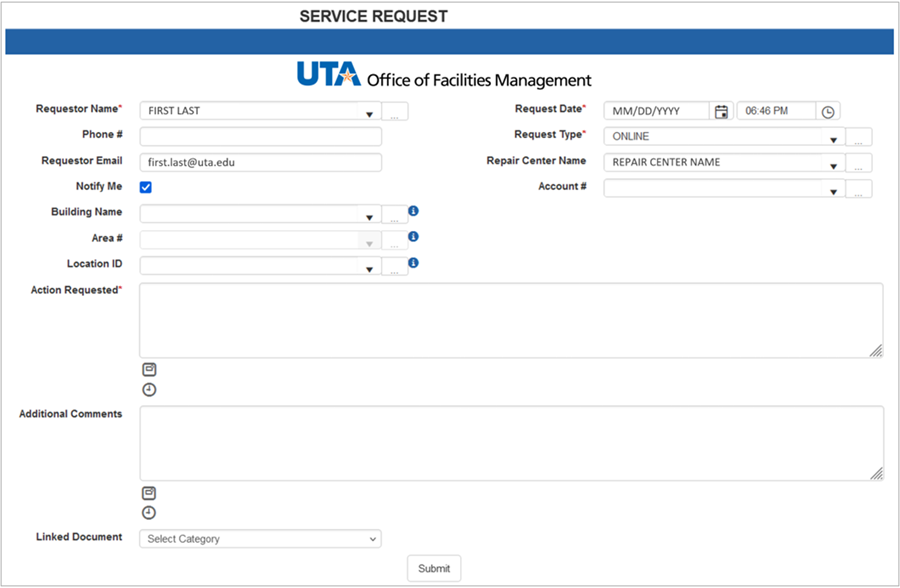Open the ellipsis lookup beside Requestor Name

coord(395,110)
